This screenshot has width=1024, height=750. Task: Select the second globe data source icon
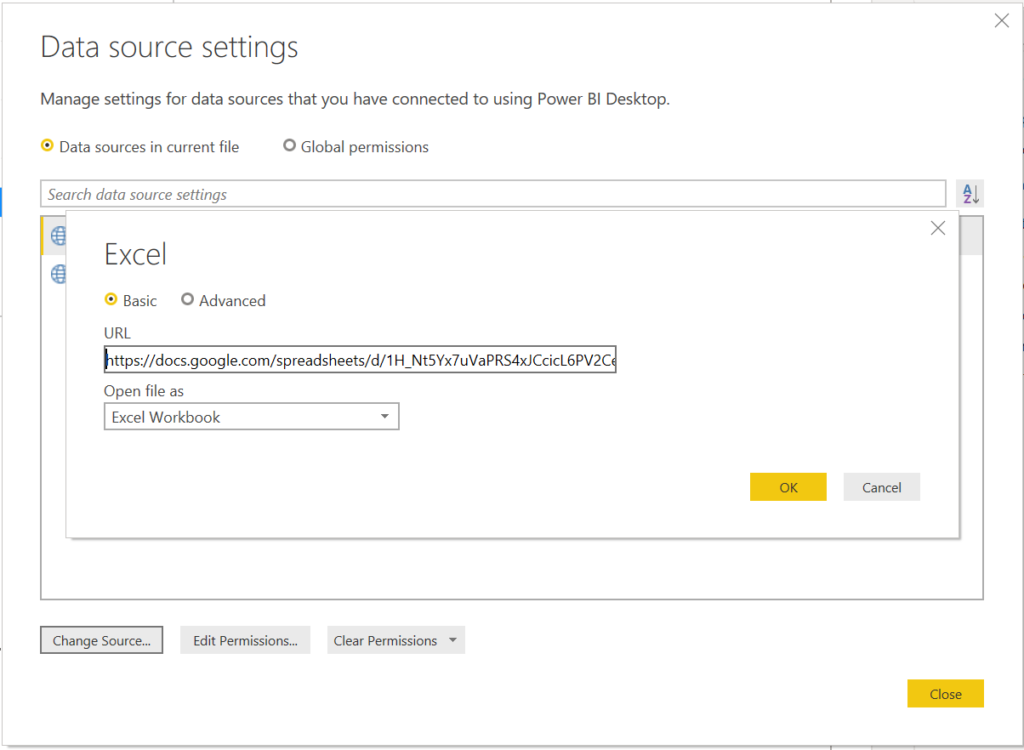(x=58, y=273)
